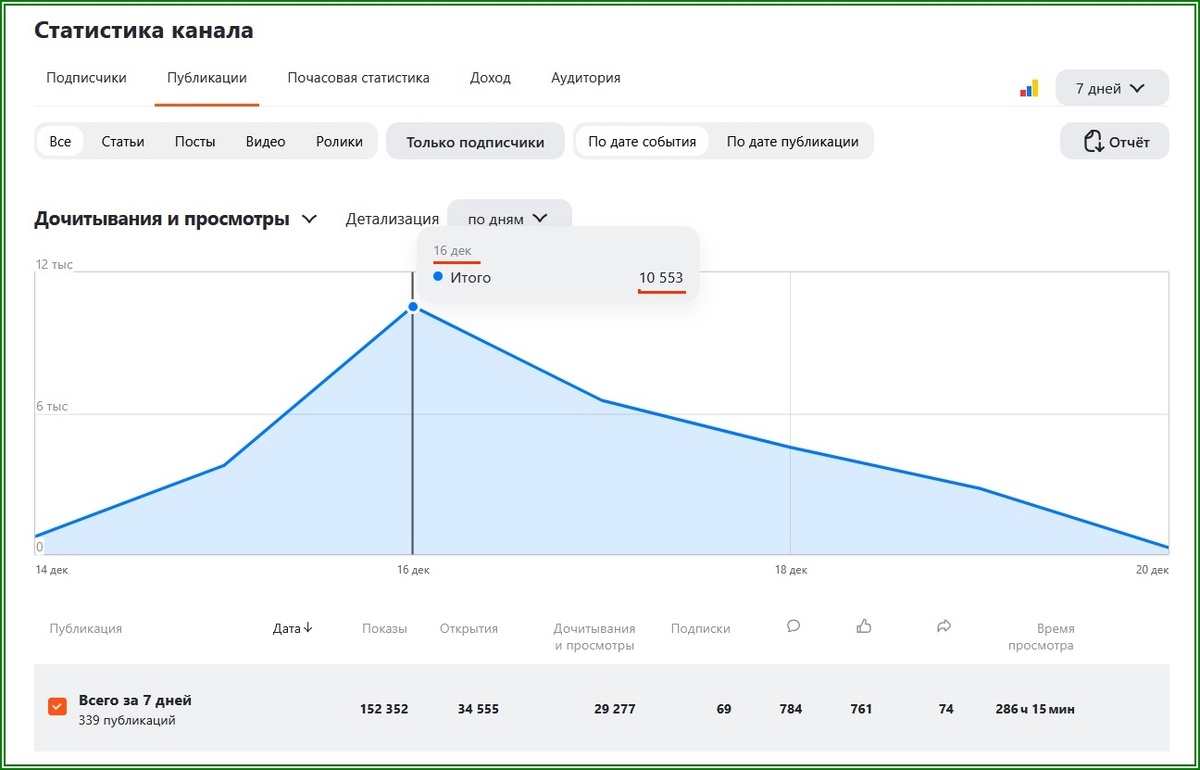This screenshot has height=770, width=1200.
Task: Click the Подписки column header
Action: pyautogui.click(x=700, y=628)
